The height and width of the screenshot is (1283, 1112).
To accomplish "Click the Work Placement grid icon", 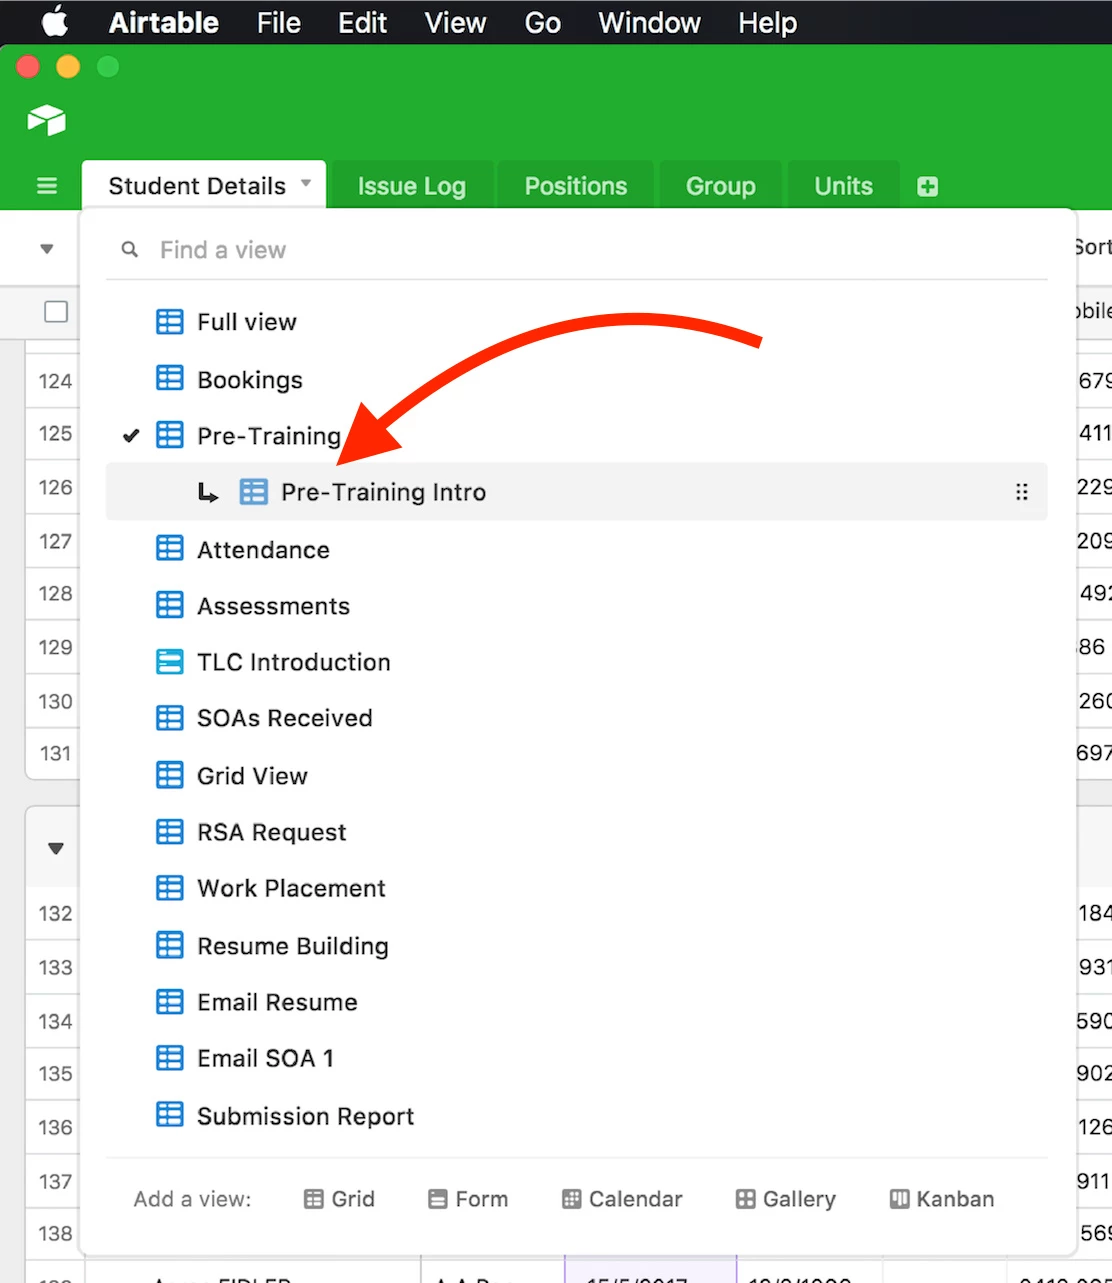I will [x=170, y=888].
